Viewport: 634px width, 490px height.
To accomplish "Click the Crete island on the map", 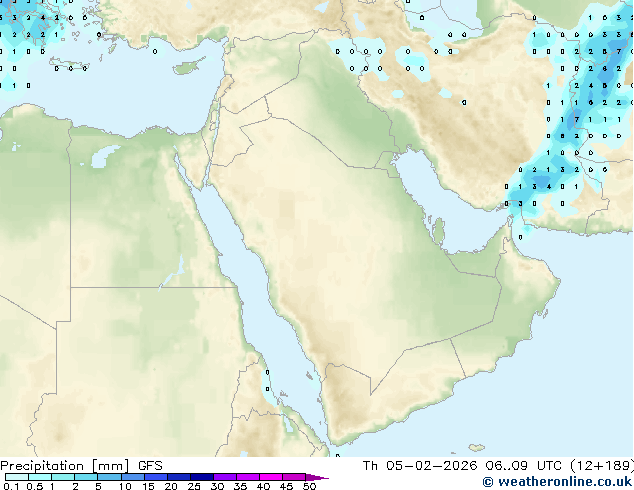I will (69, 65).
